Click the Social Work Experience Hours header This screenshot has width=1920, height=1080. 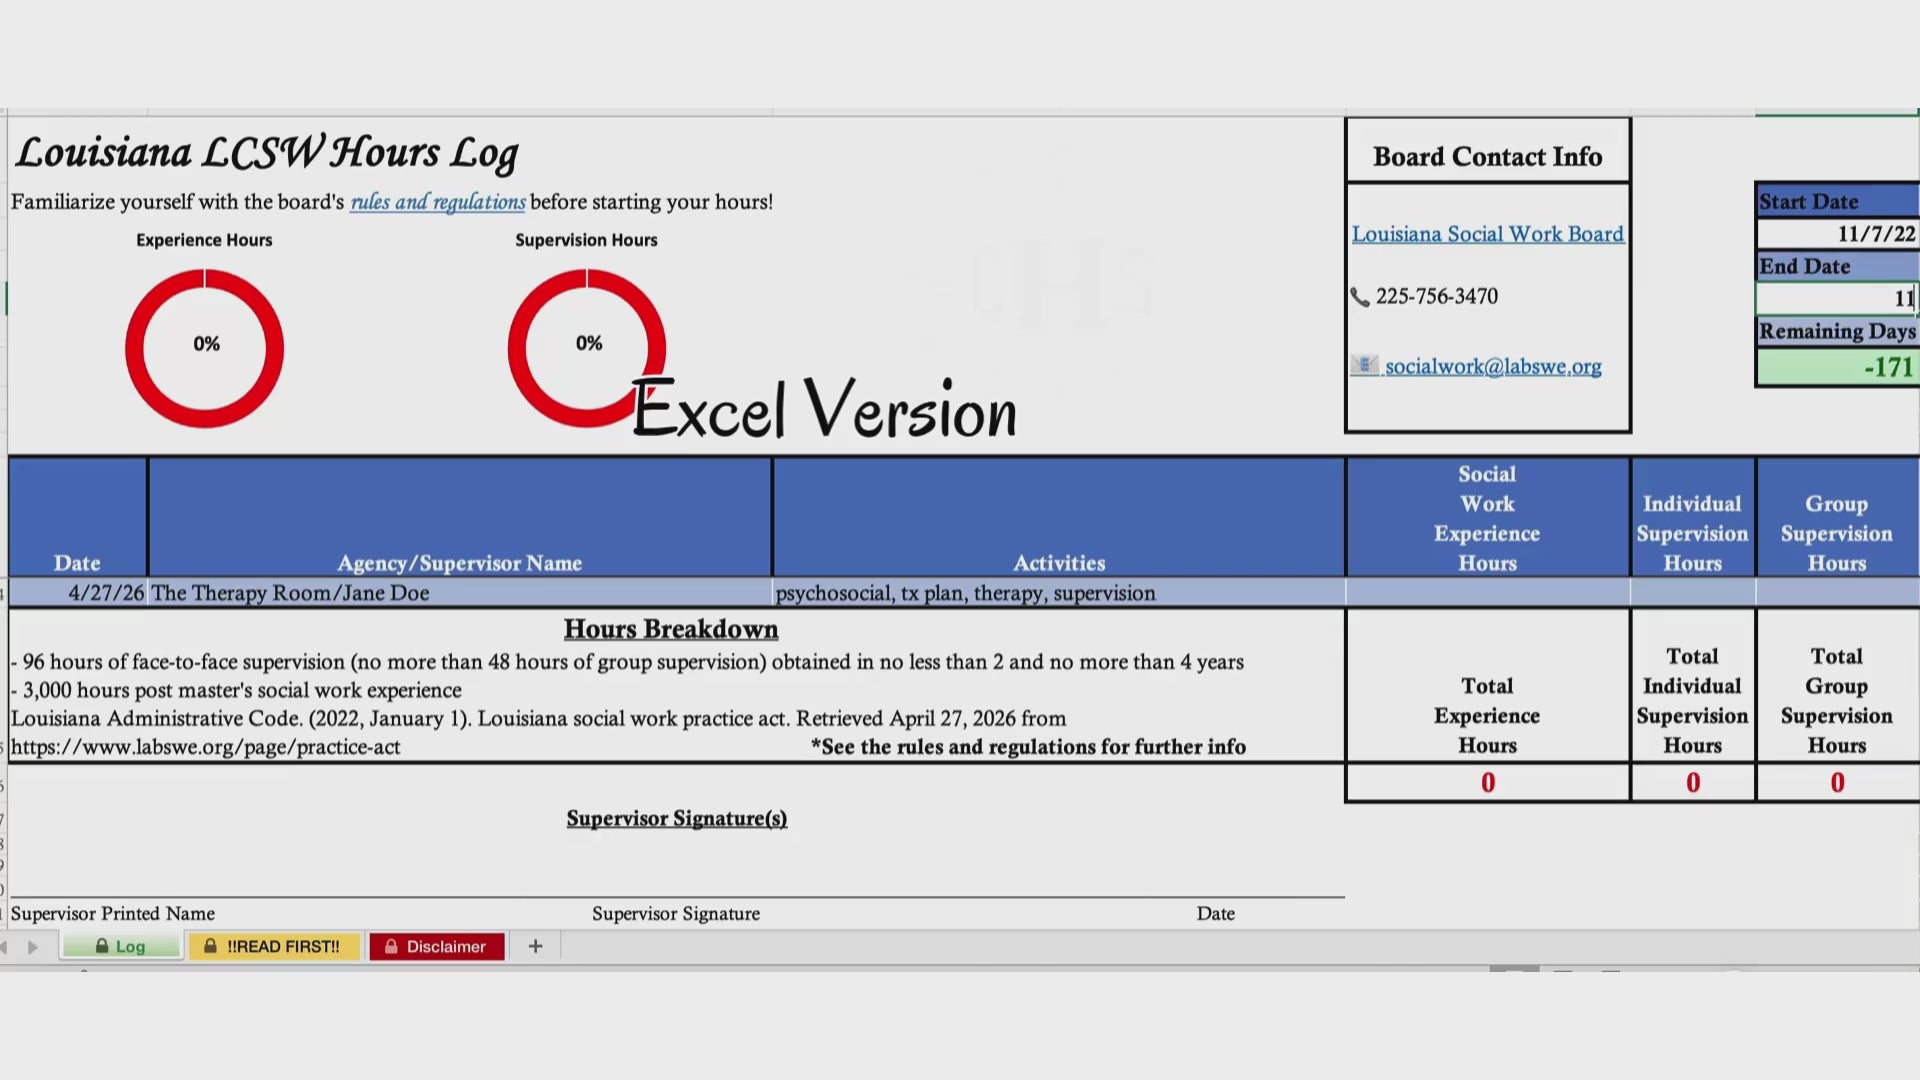pyautogui.click(x=1488, y=517)
